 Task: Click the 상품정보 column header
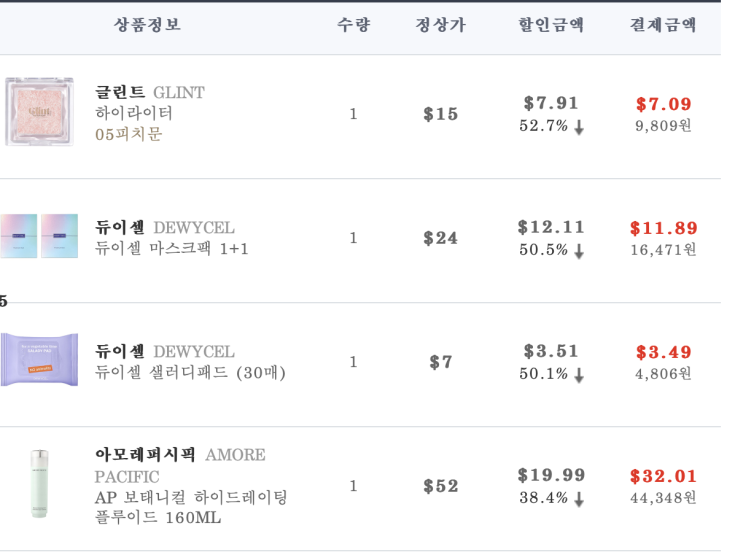(147, 25)
